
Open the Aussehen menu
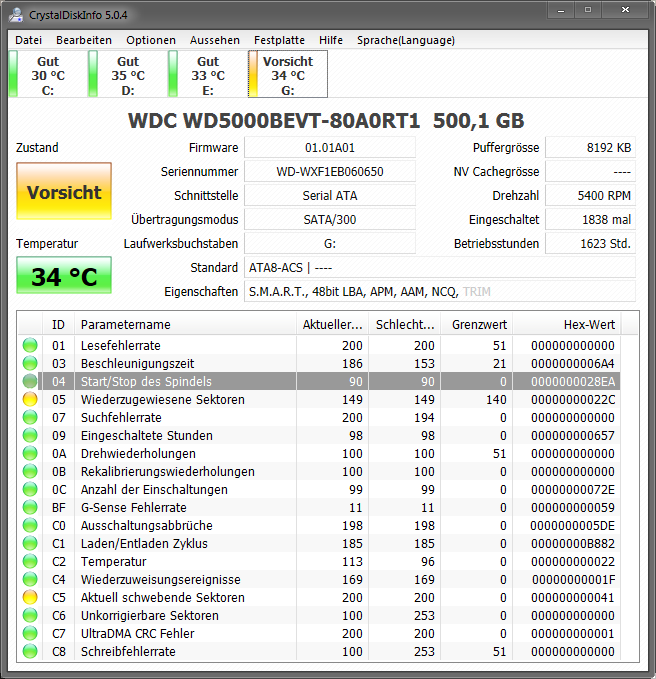[x=215, y=40]
